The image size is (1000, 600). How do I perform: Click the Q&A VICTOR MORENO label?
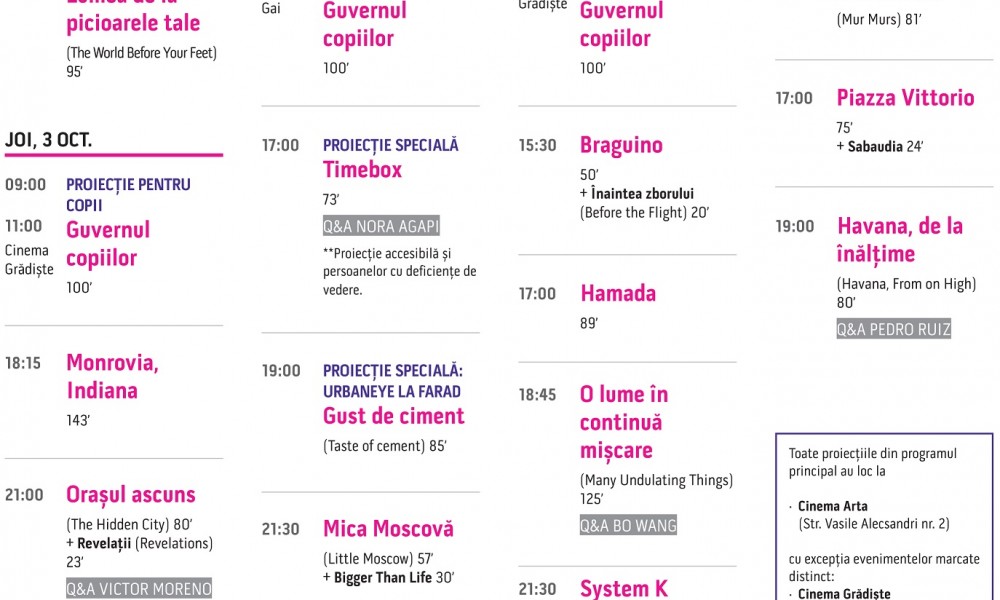(x=139, y=589)
